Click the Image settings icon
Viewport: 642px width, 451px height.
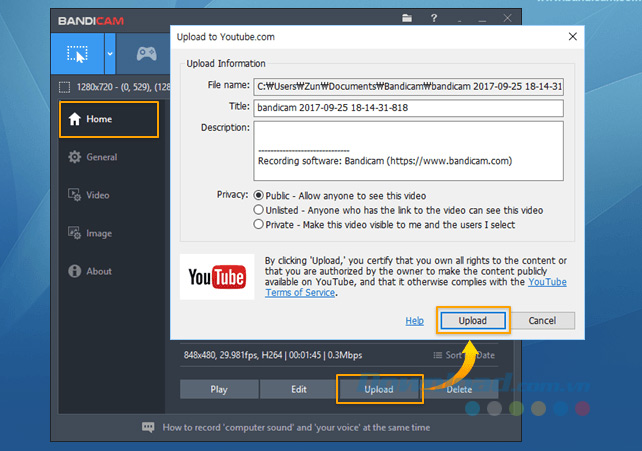tap(75, 233)
